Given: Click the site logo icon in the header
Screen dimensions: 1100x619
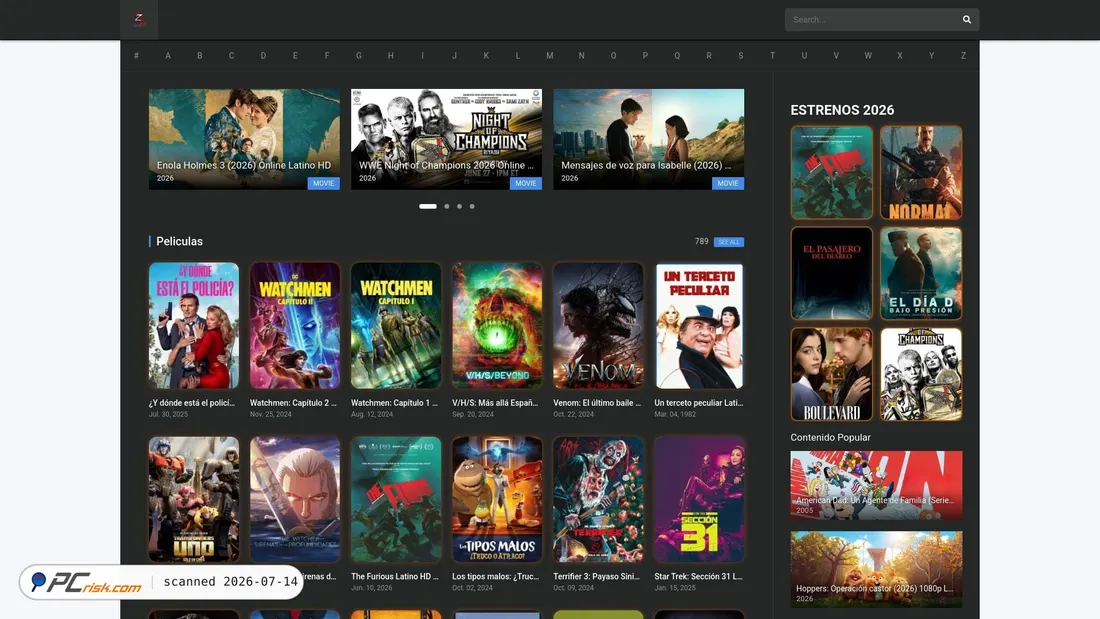Looking at the screenshot, I should coord(139,19).
